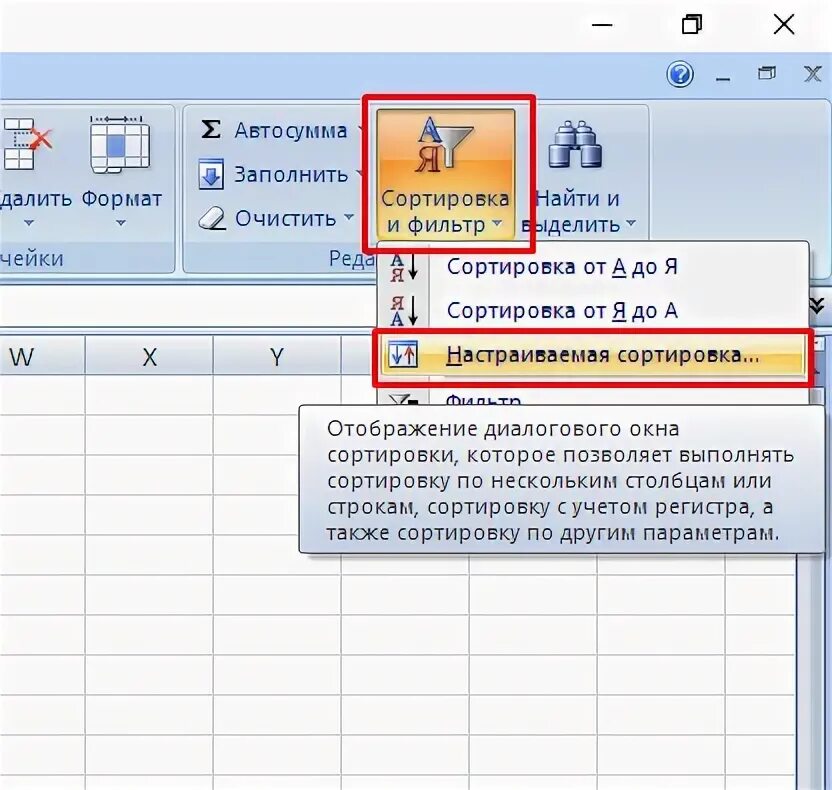Click the Найти и выделить binoculars icon
Screen dimensions: 832x790
[575, 144]
